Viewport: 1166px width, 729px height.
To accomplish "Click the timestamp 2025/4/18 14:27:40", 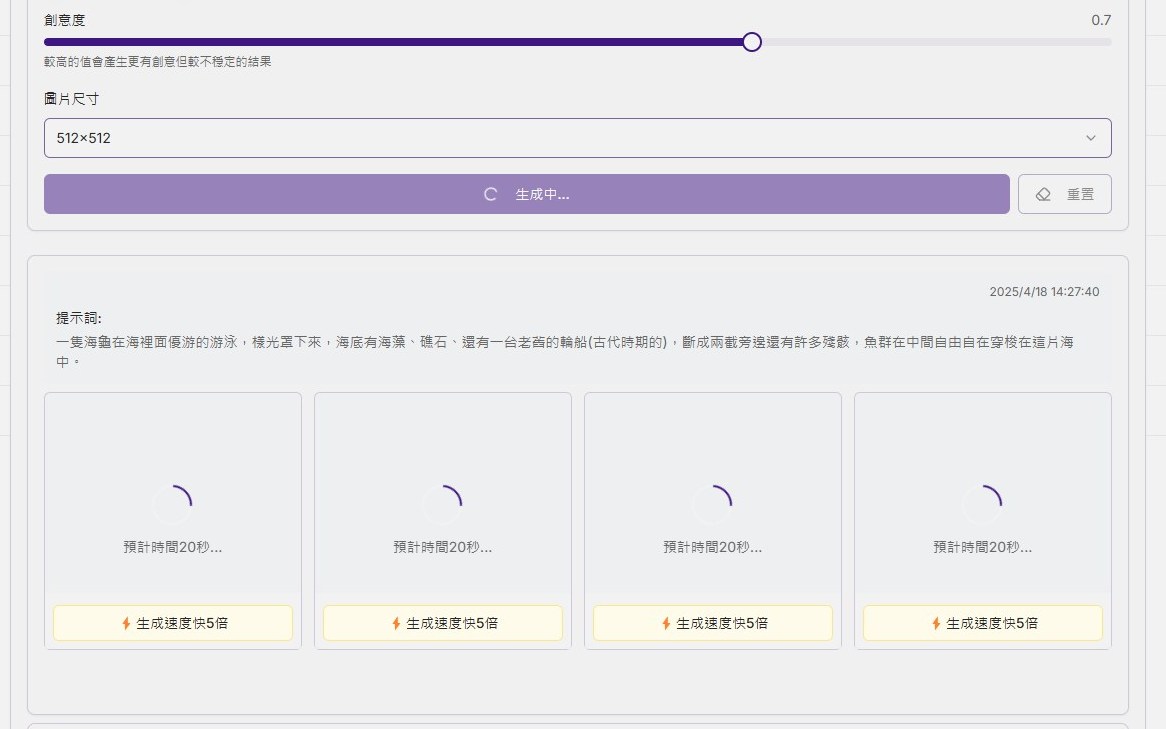I will coord(1044,292).
